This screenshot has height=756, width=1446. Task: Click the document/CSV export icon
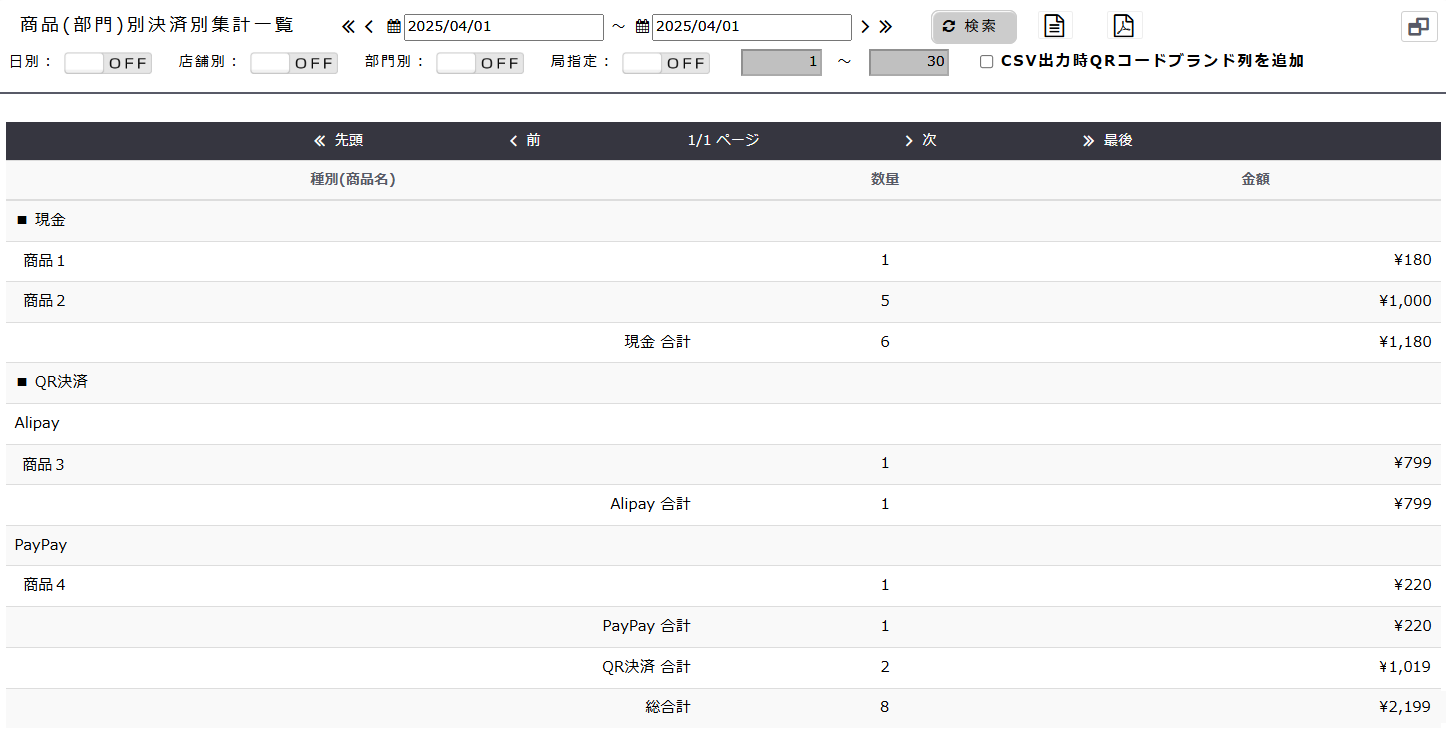[x=1054, y=26]
